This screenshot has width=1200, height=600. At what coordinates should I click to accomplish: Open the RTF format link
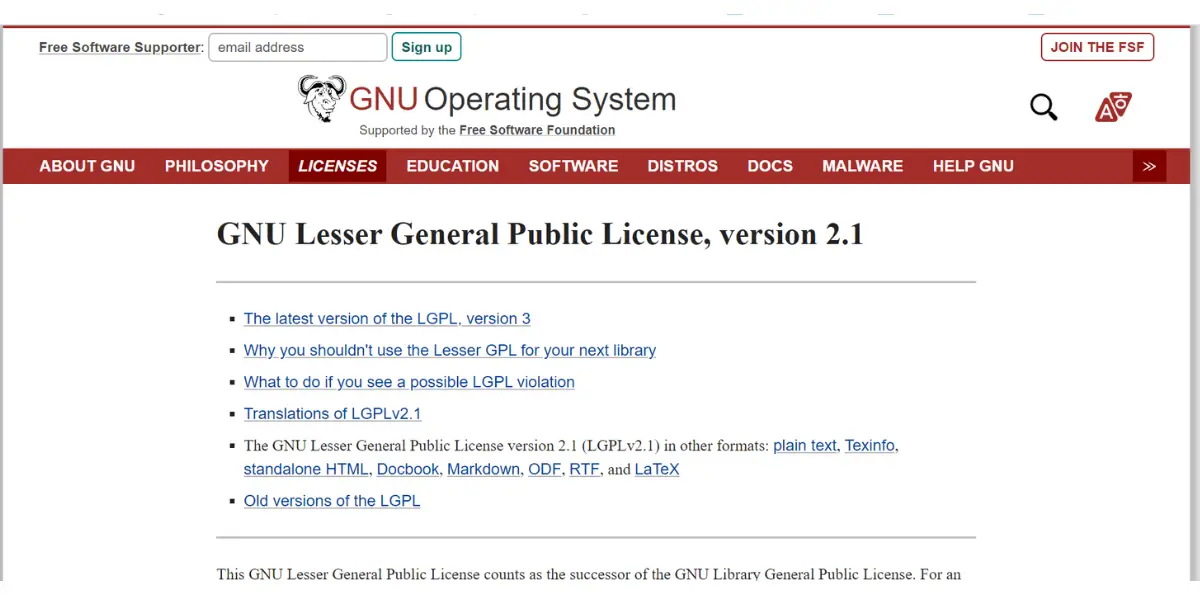584,469
